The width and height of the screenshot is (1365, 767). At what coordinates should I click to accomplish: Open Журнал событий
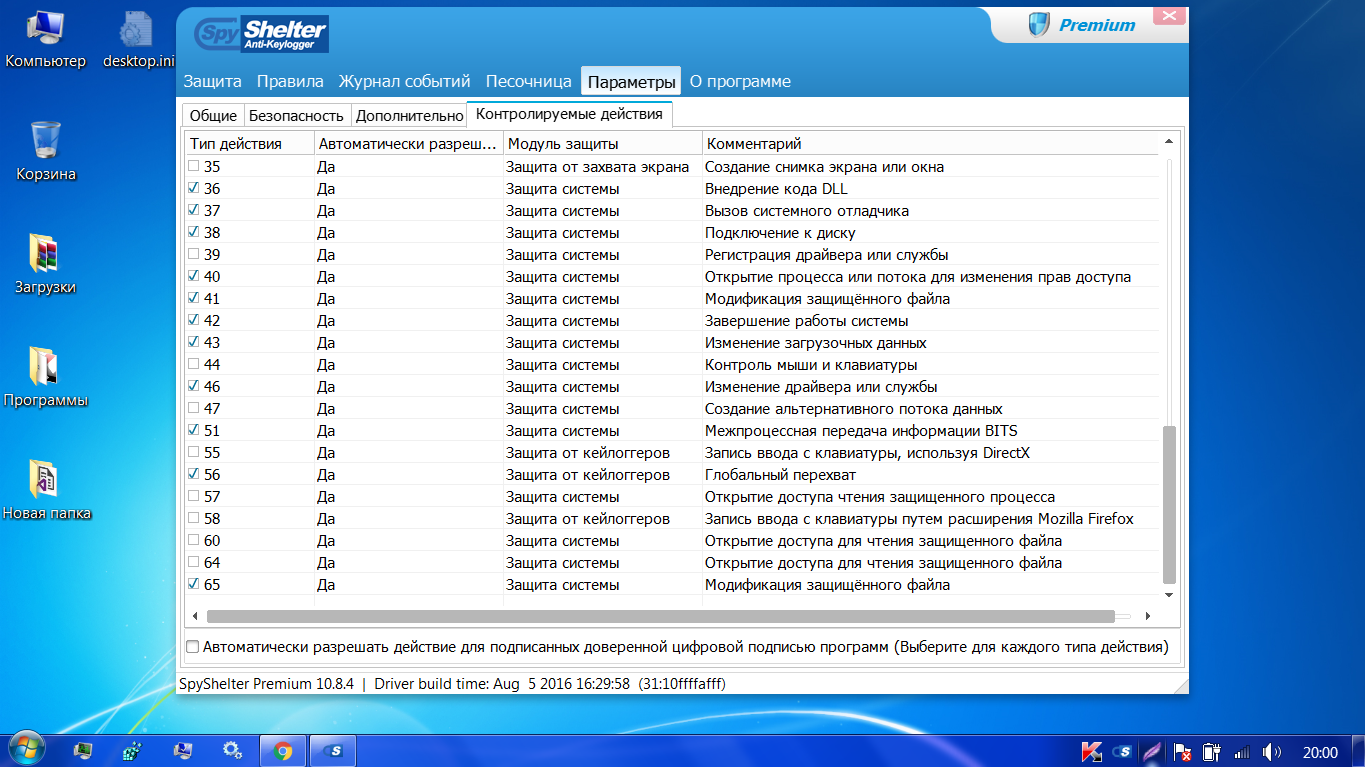(404, 81)
